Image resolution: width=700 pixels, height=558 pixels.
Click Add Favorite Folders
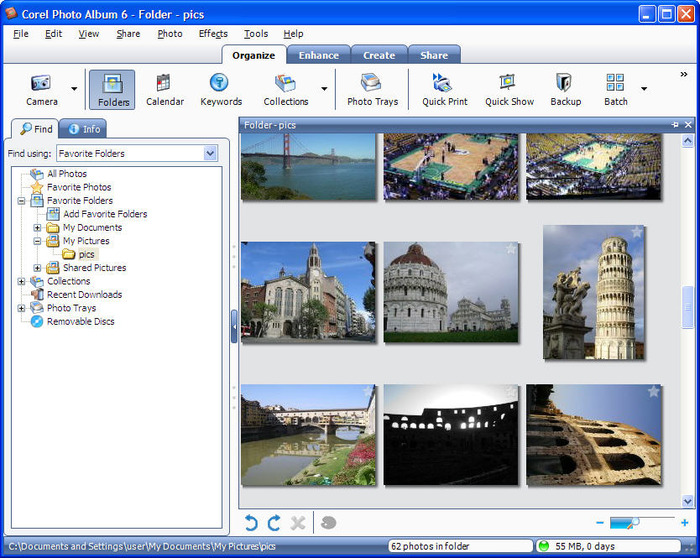(x=105, y=214)
